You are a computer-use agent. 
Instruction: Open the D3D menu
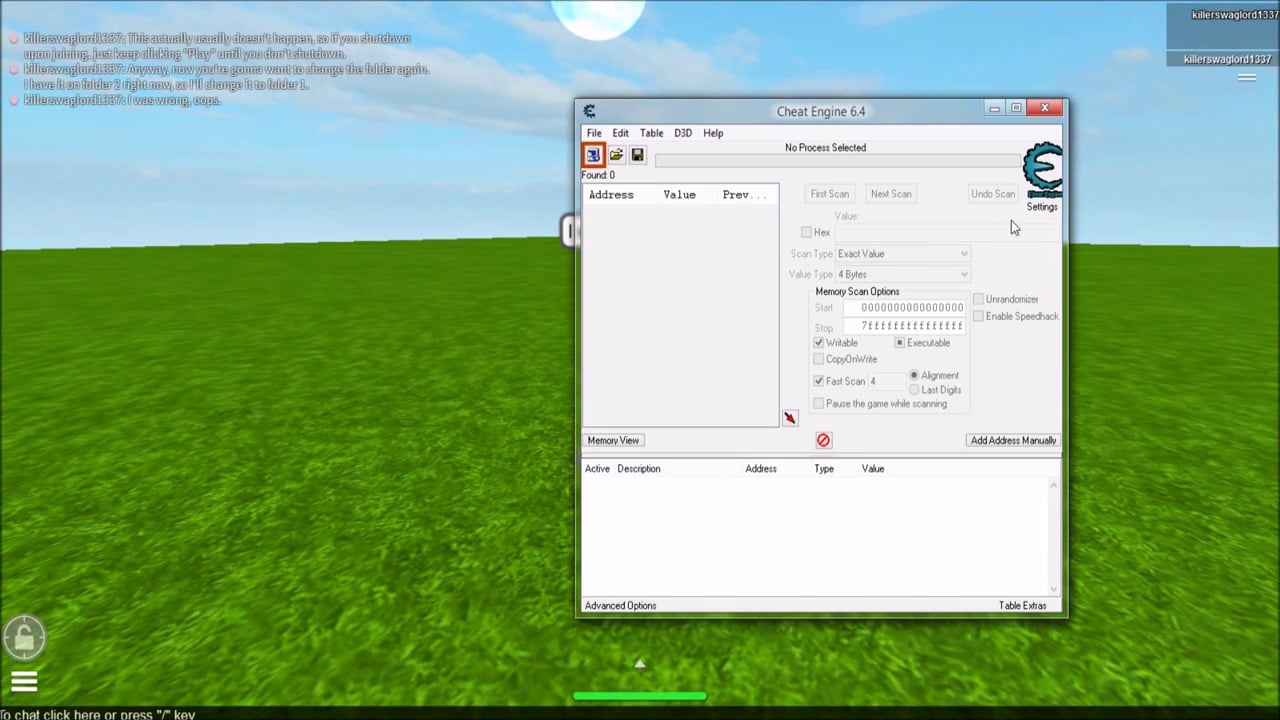[683, 133]
